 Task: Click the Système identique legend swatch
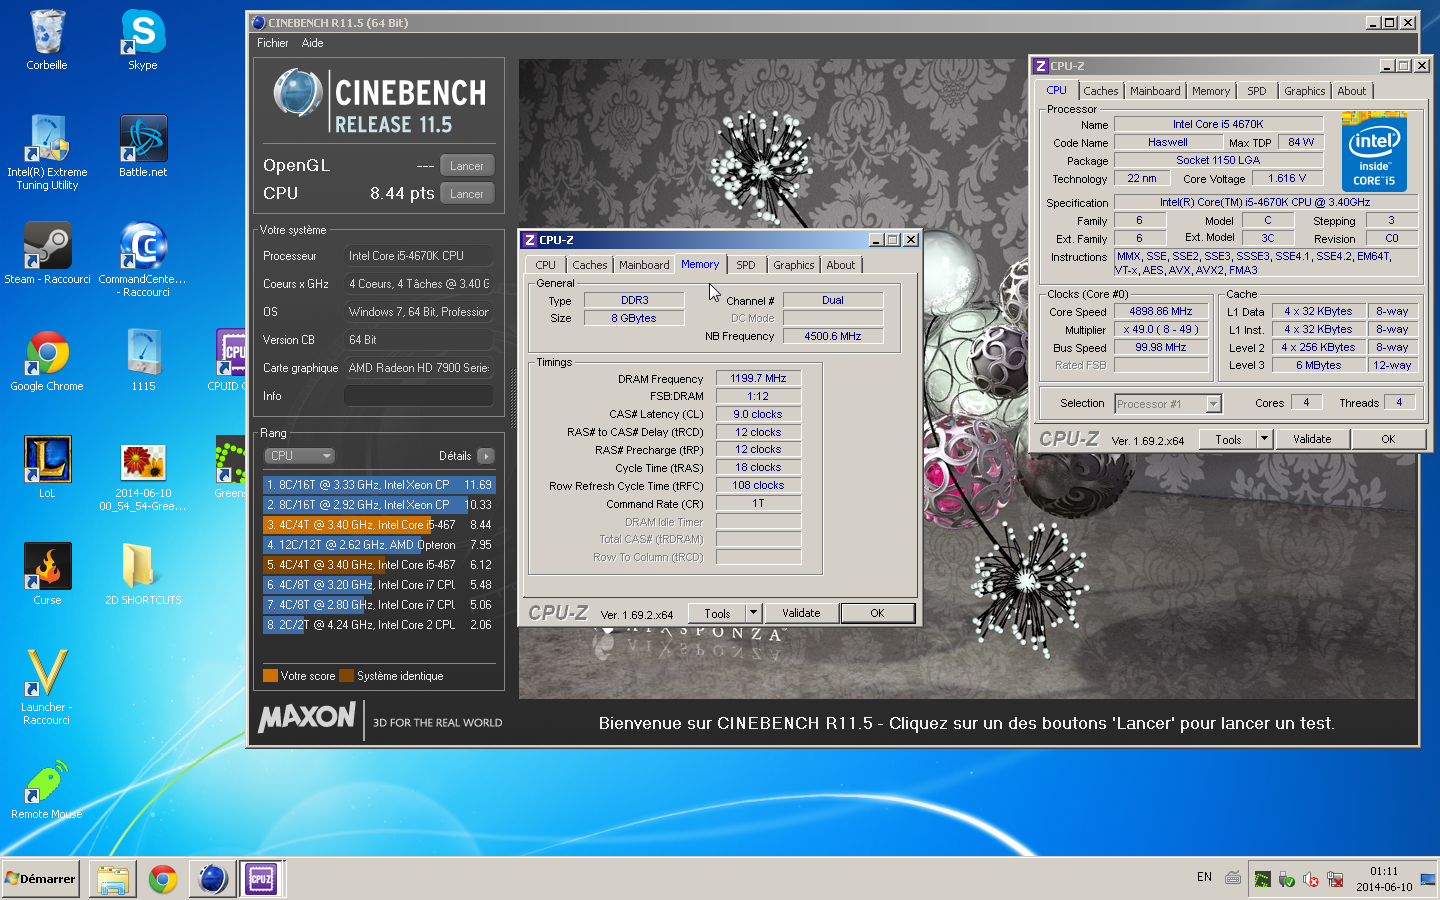(346, 676)
